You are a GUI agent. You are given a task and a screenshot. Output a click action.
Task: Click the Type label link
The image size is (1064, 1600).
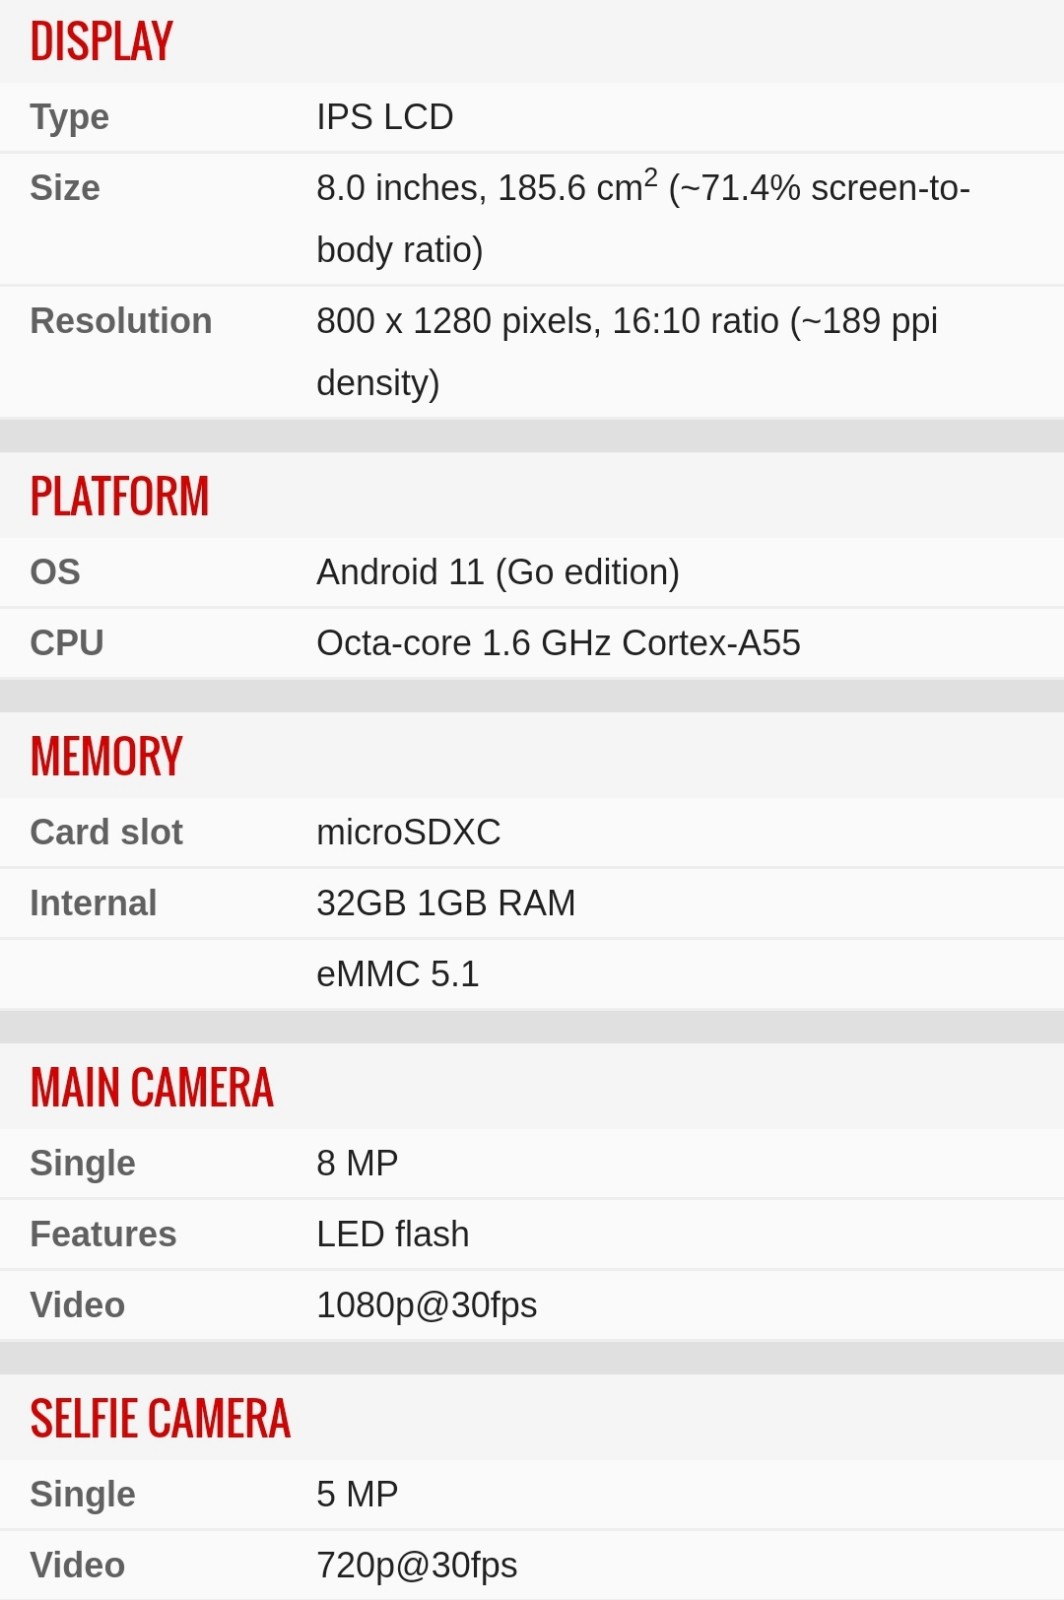coord(69,117)
